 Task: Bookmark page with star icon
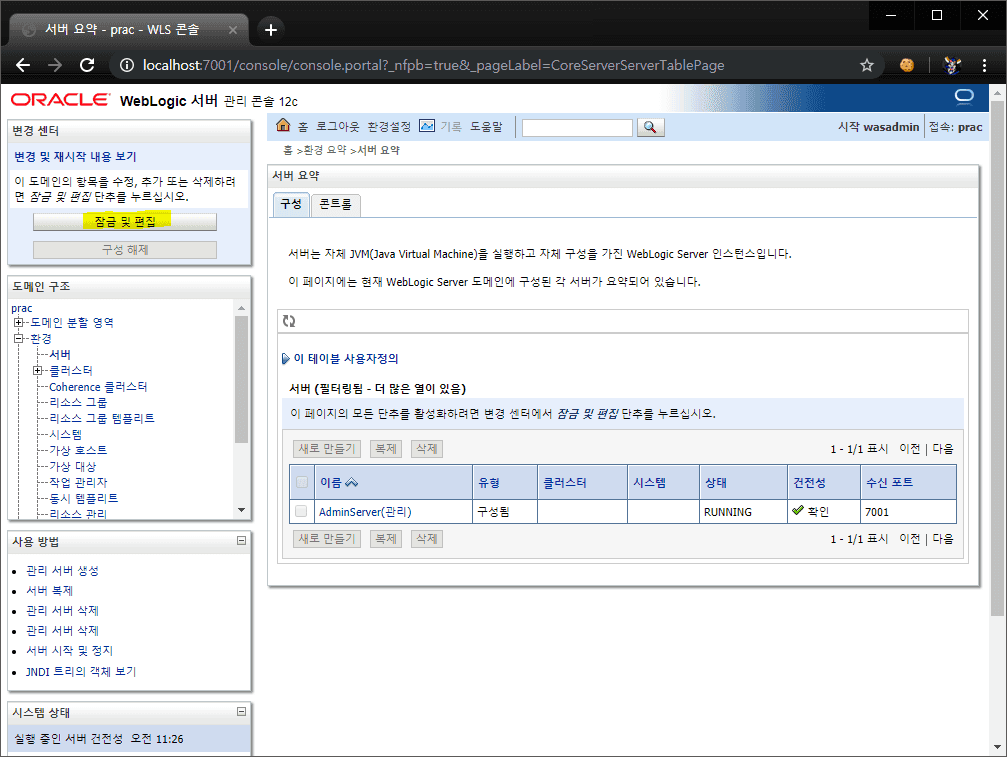pyautogui.click(x=867, y=65)
